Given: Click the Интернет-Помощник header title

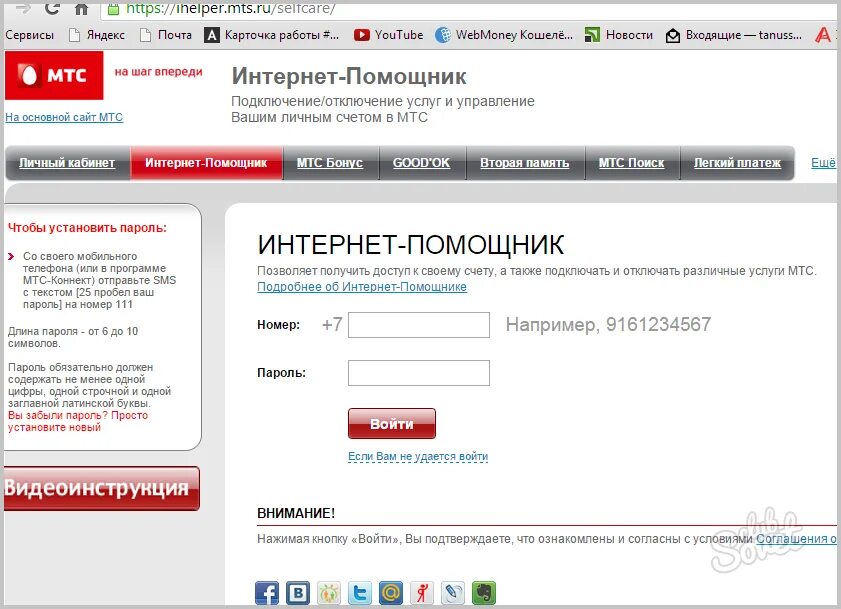Looking at the screenshot, I should click(349, 76).
